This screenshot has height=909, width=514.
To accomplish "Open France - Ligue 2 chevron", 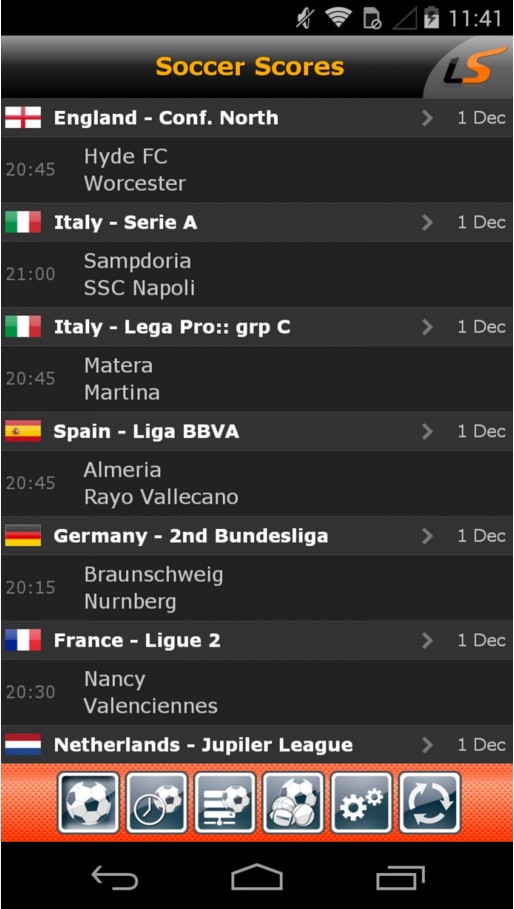I will [x=428, y=641].
